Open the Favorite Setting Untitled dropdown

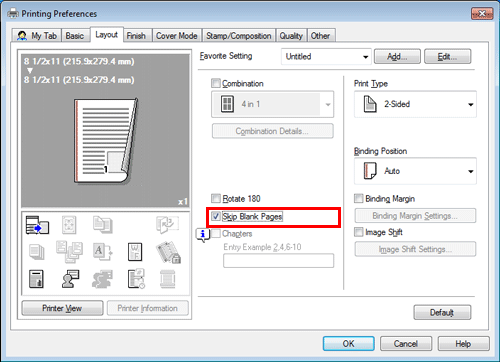point(326,57)
